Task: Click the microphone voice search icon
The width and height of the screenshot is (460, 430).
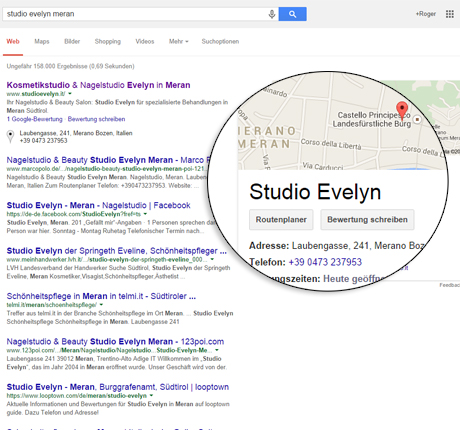Action: pos(272,14)
